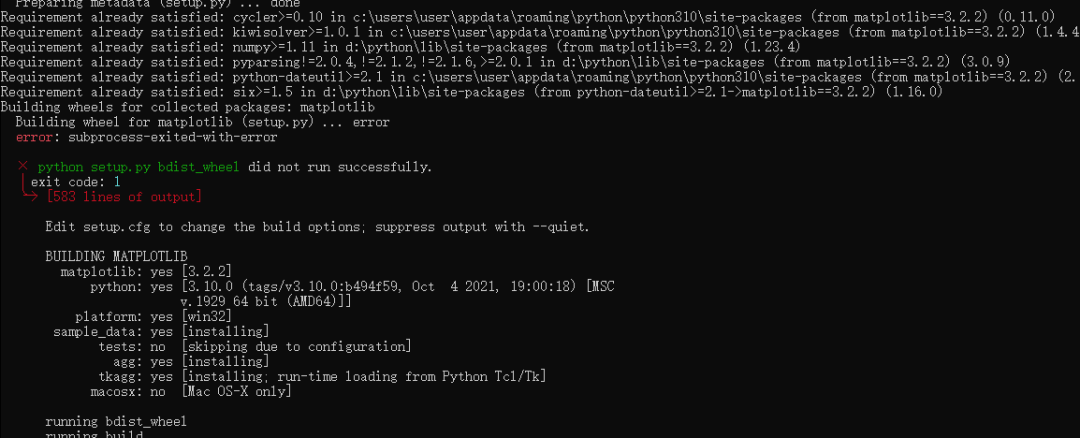
Task: Click the "running bdist_wheel" line
Action: (116, 422)
